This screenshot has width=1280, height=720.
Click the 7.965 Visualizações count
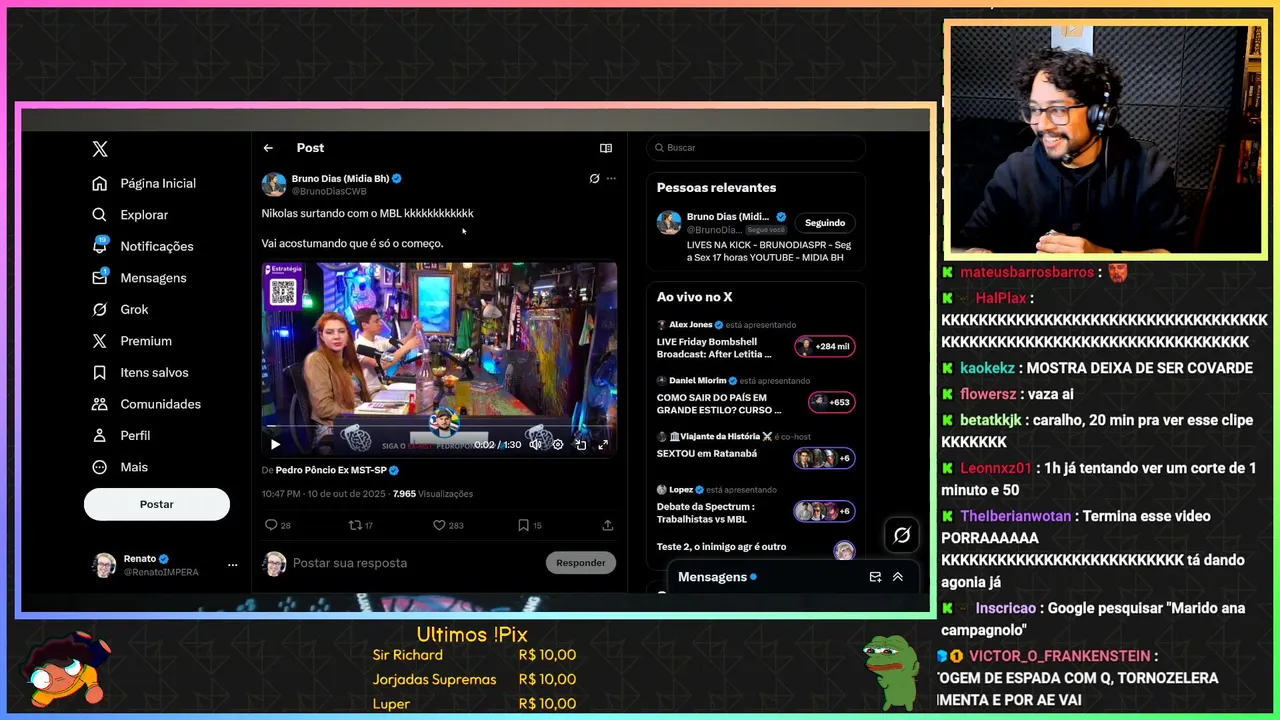[433, 494]
